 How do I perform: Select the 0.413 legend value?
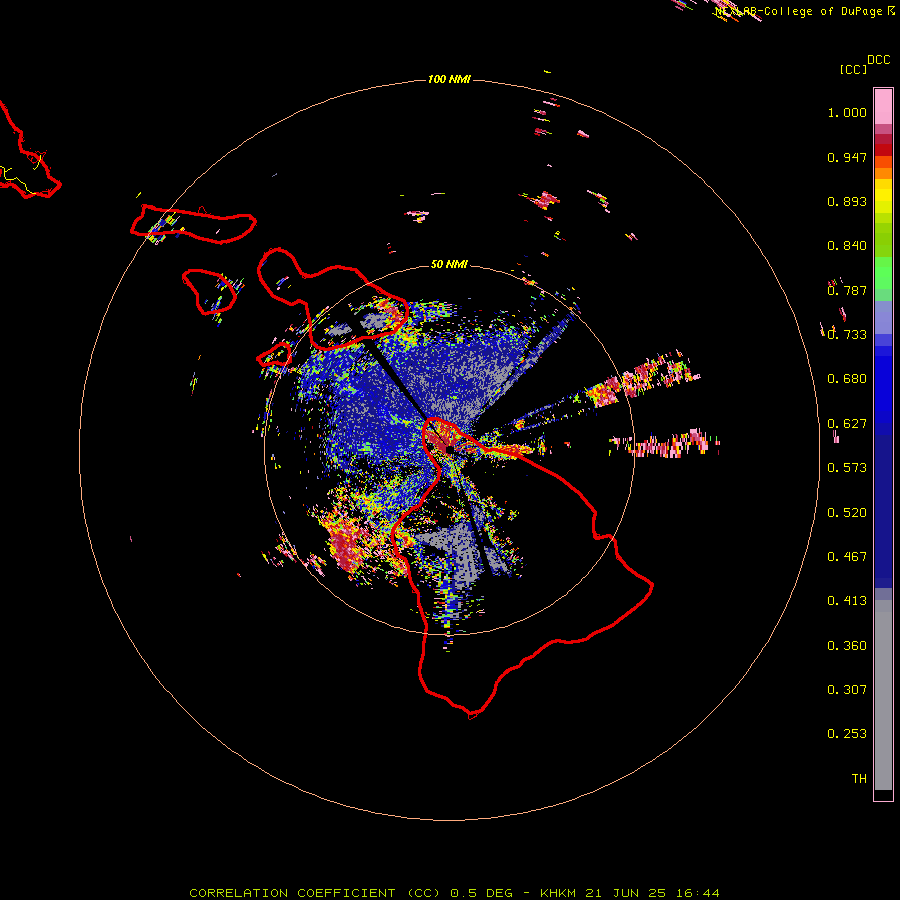[x=847, y=601]
